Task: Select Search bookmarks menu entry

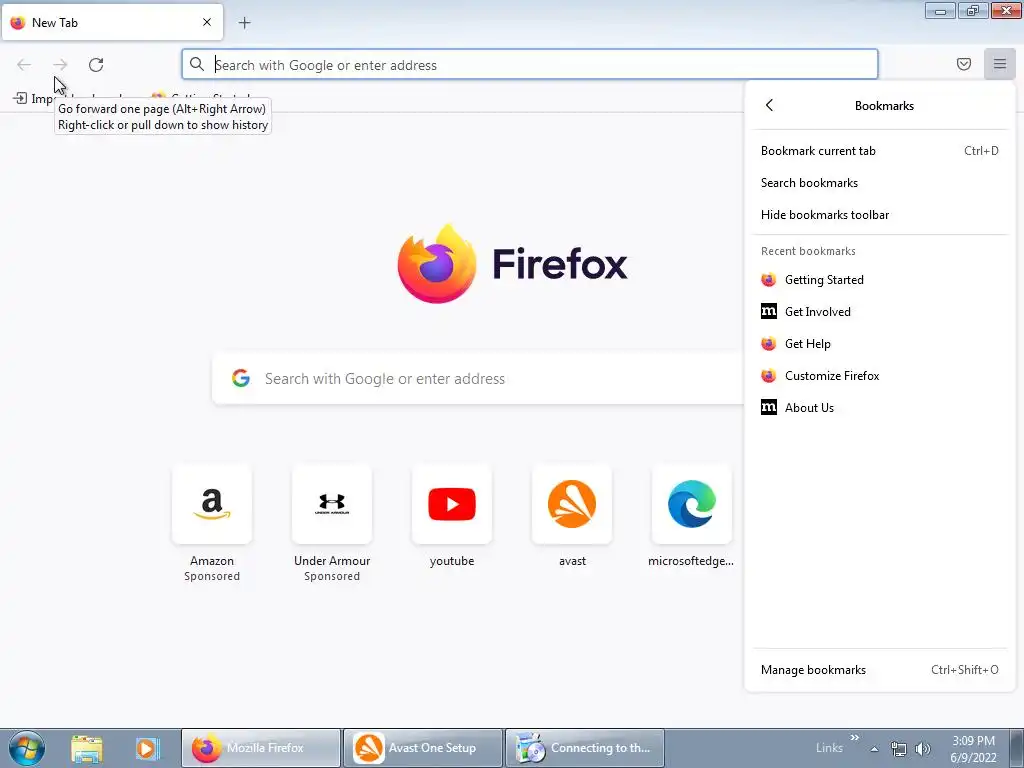Action: tap(880, 183)
